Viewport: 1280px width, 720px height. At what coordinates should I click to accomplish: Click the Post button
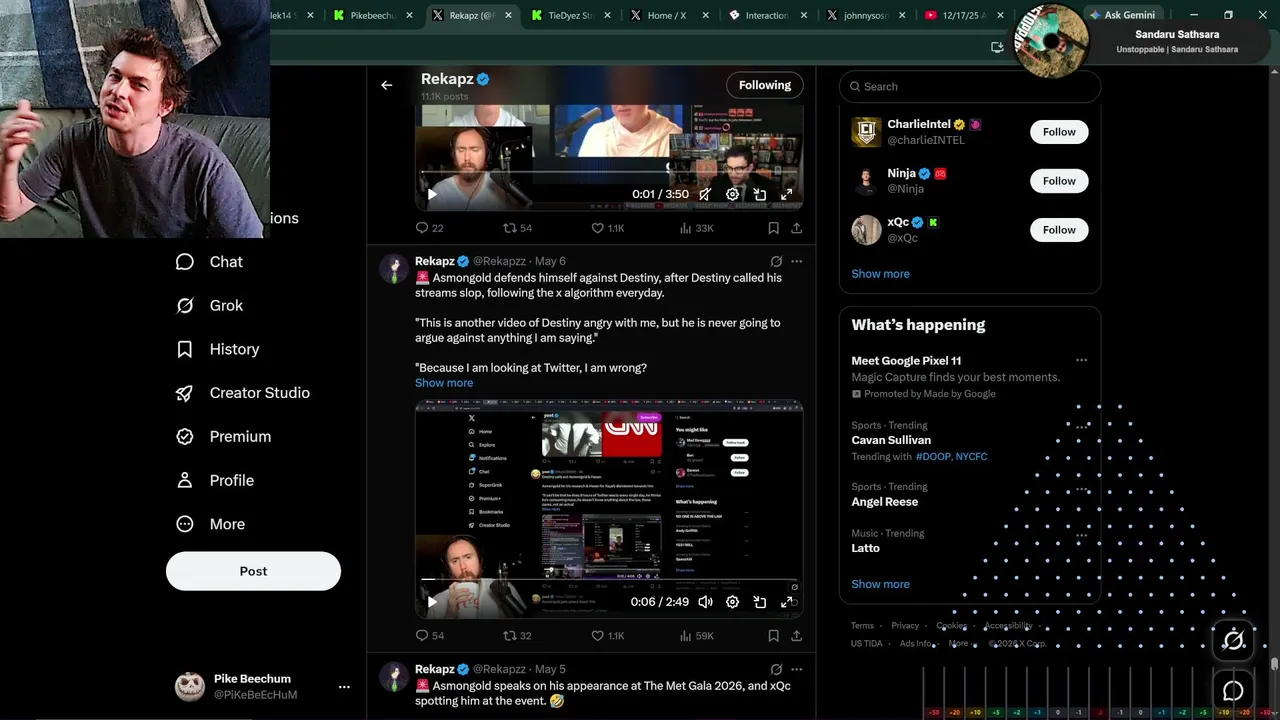click(253, 571)
